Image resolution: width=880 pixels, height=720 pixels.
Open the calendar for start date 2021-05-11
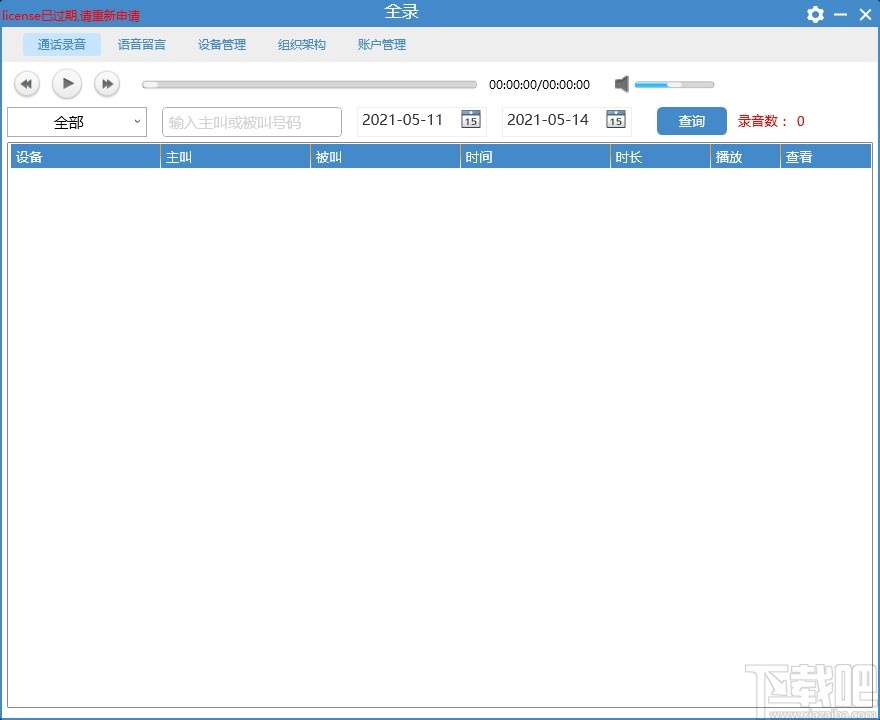[470, 119]
